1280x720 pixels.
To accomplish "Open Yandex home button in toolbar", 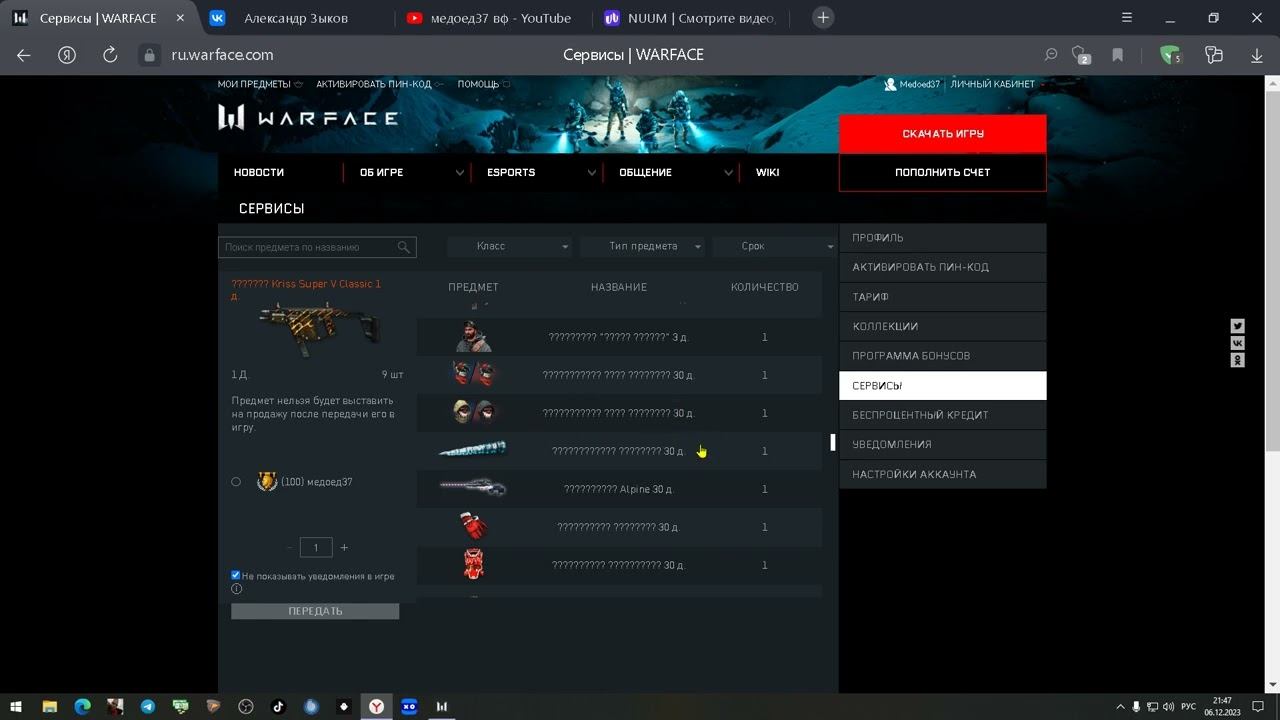I will pyautogui.click(x=67, y=55).
